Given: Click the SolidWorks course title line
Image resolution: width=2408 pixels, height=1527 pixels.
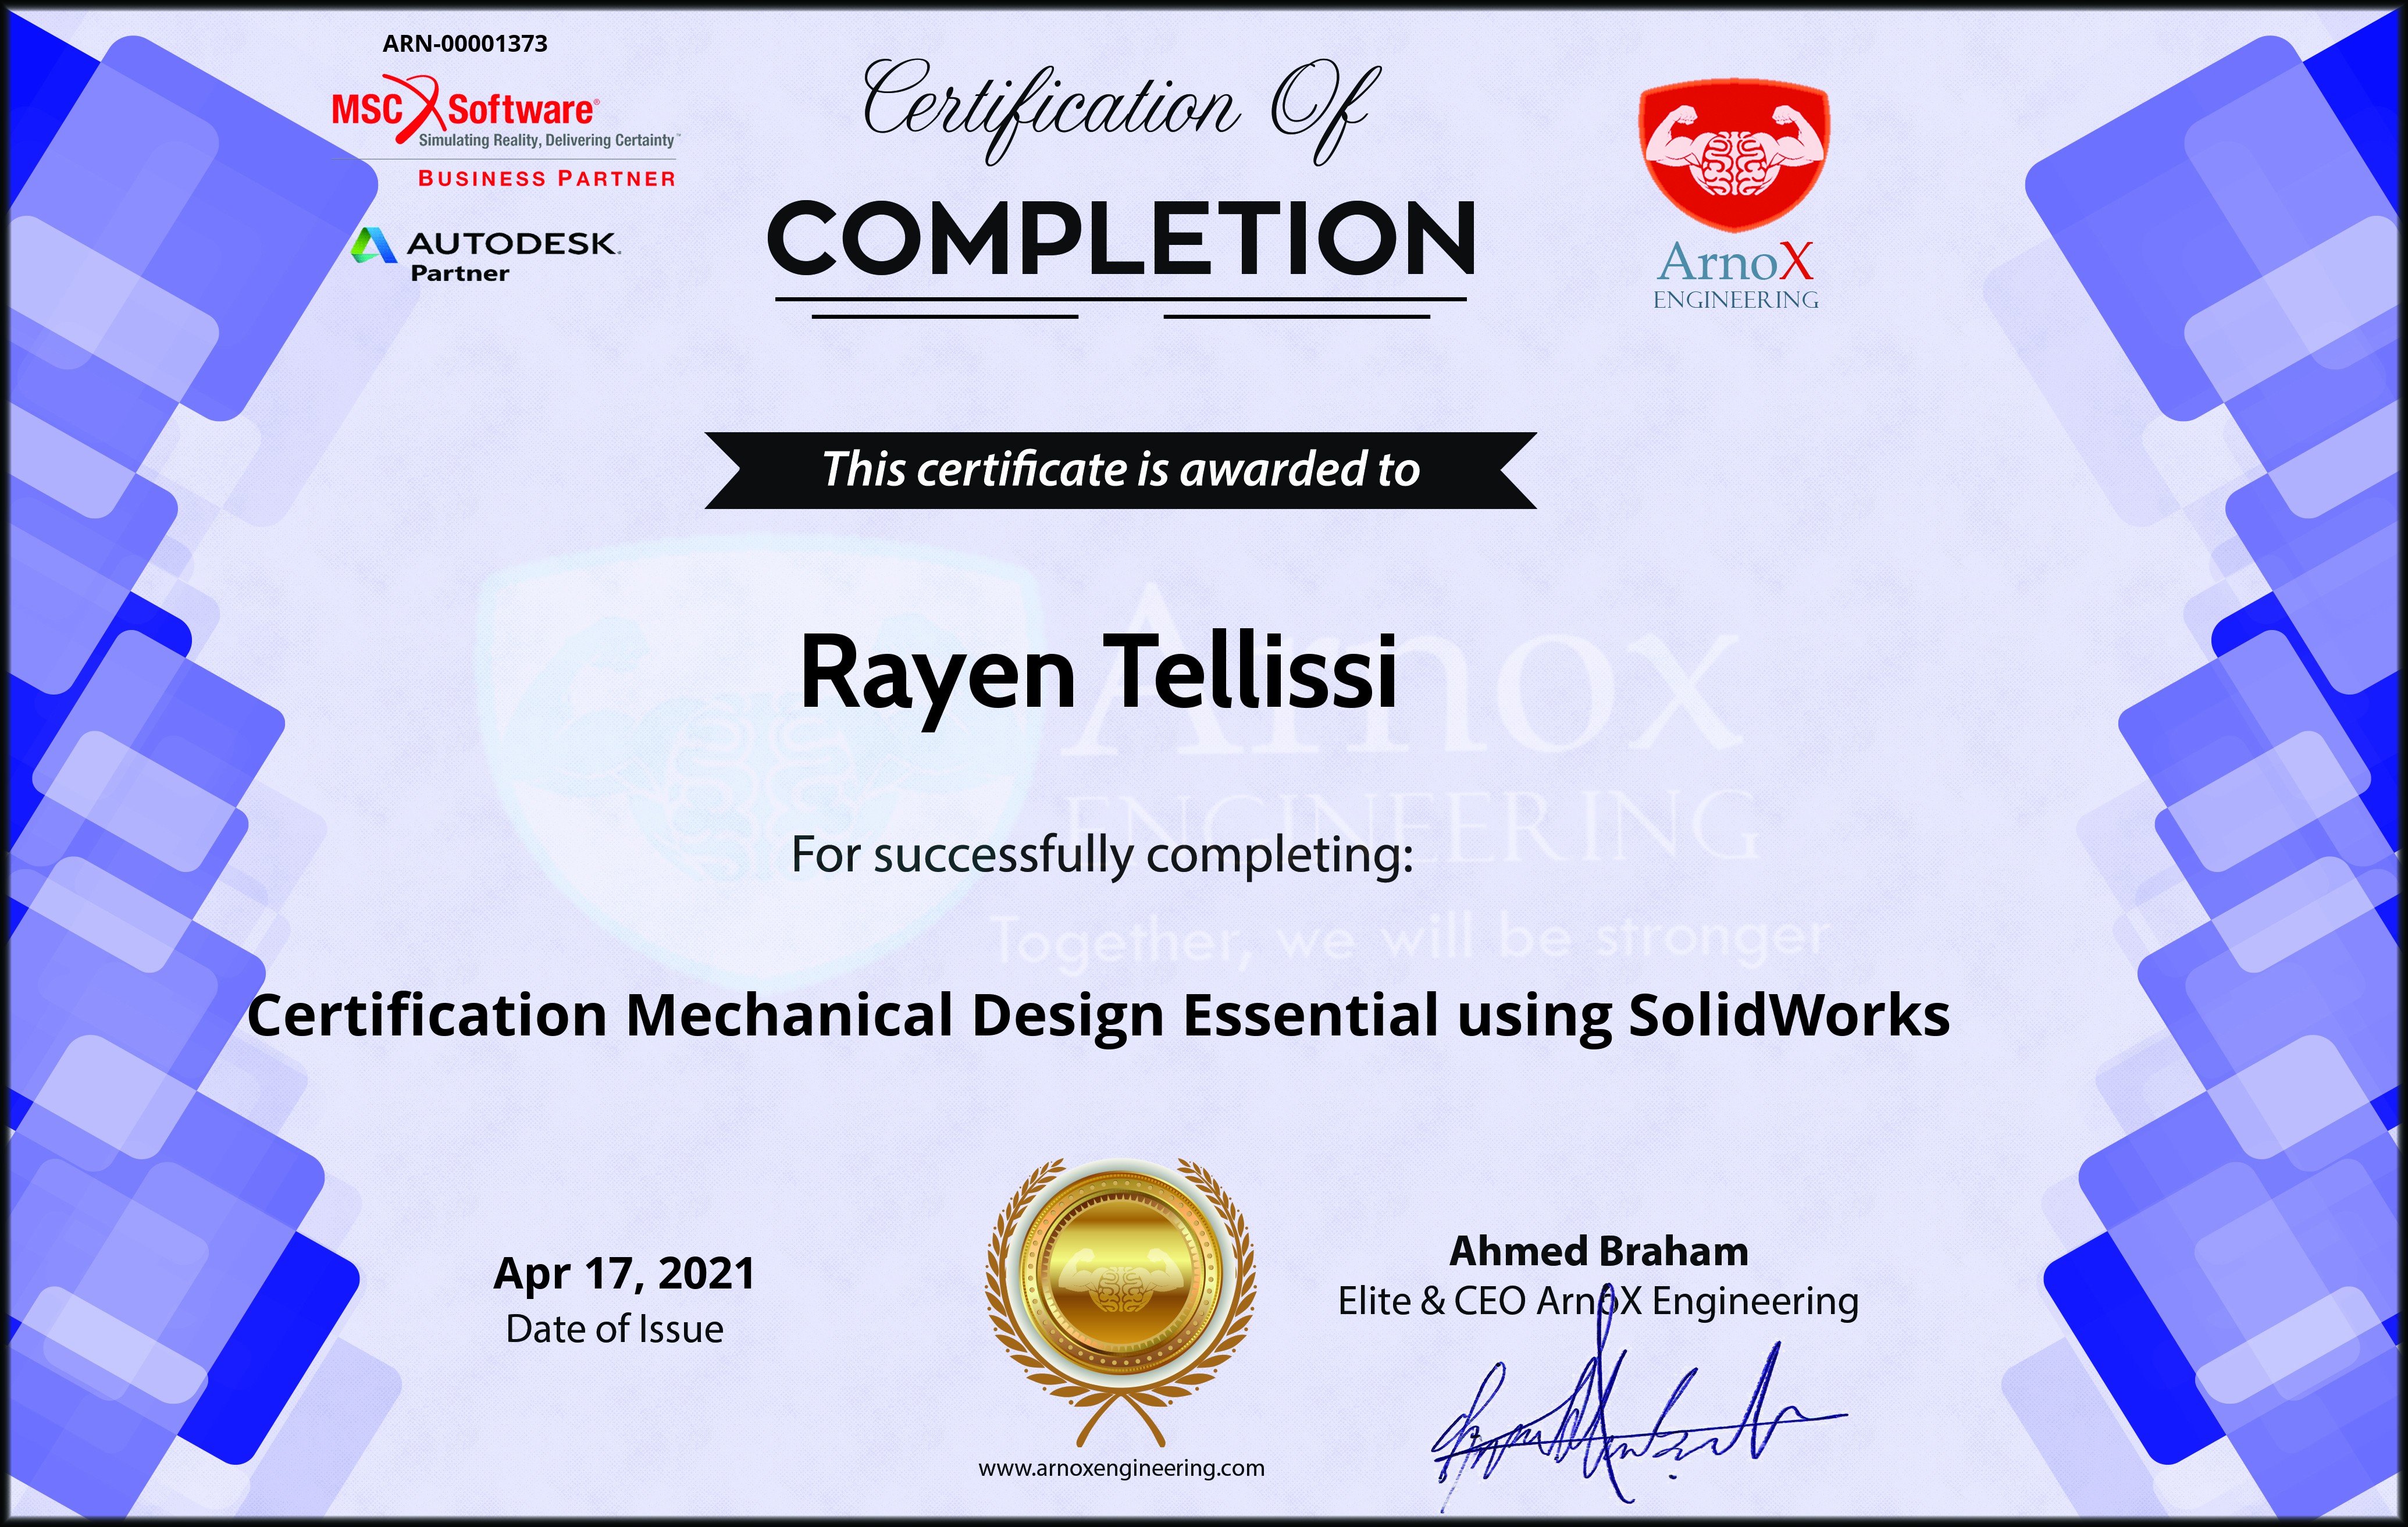Looking at the screenshot, I should [x=1098, y=1015].
